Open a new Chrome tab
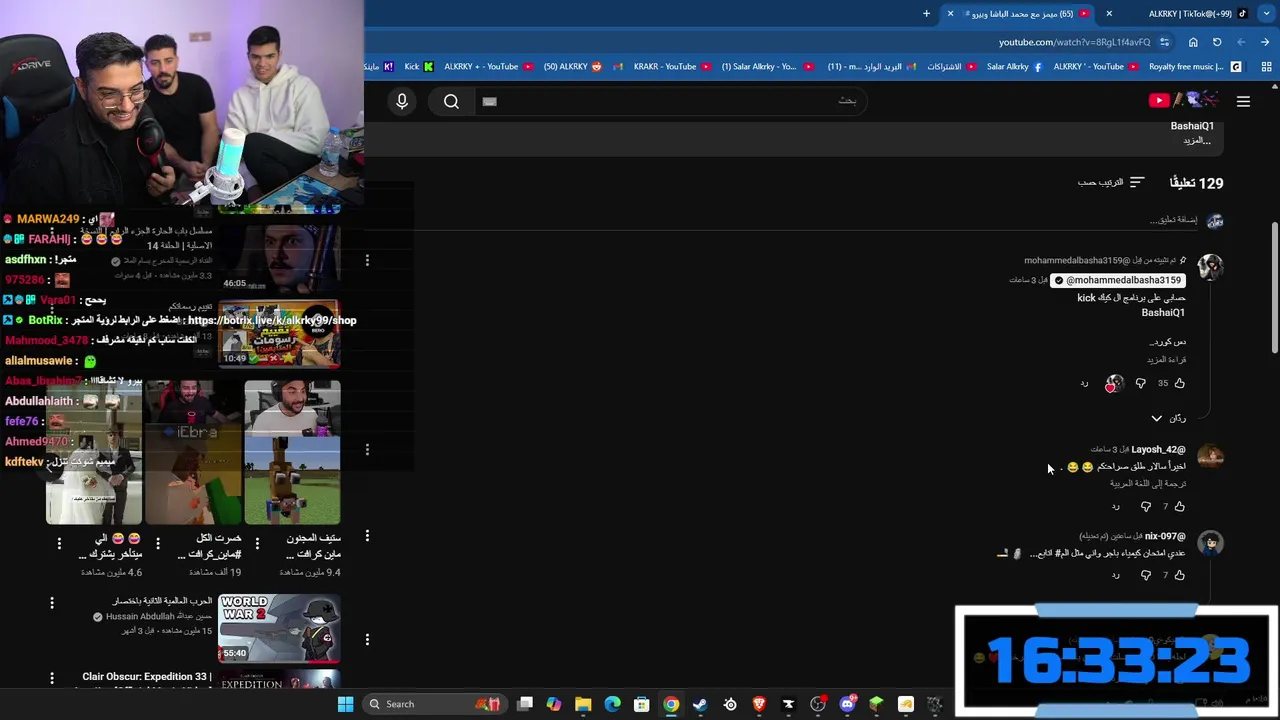Viewport: 1280px width, 720px height. click(926, 14)
